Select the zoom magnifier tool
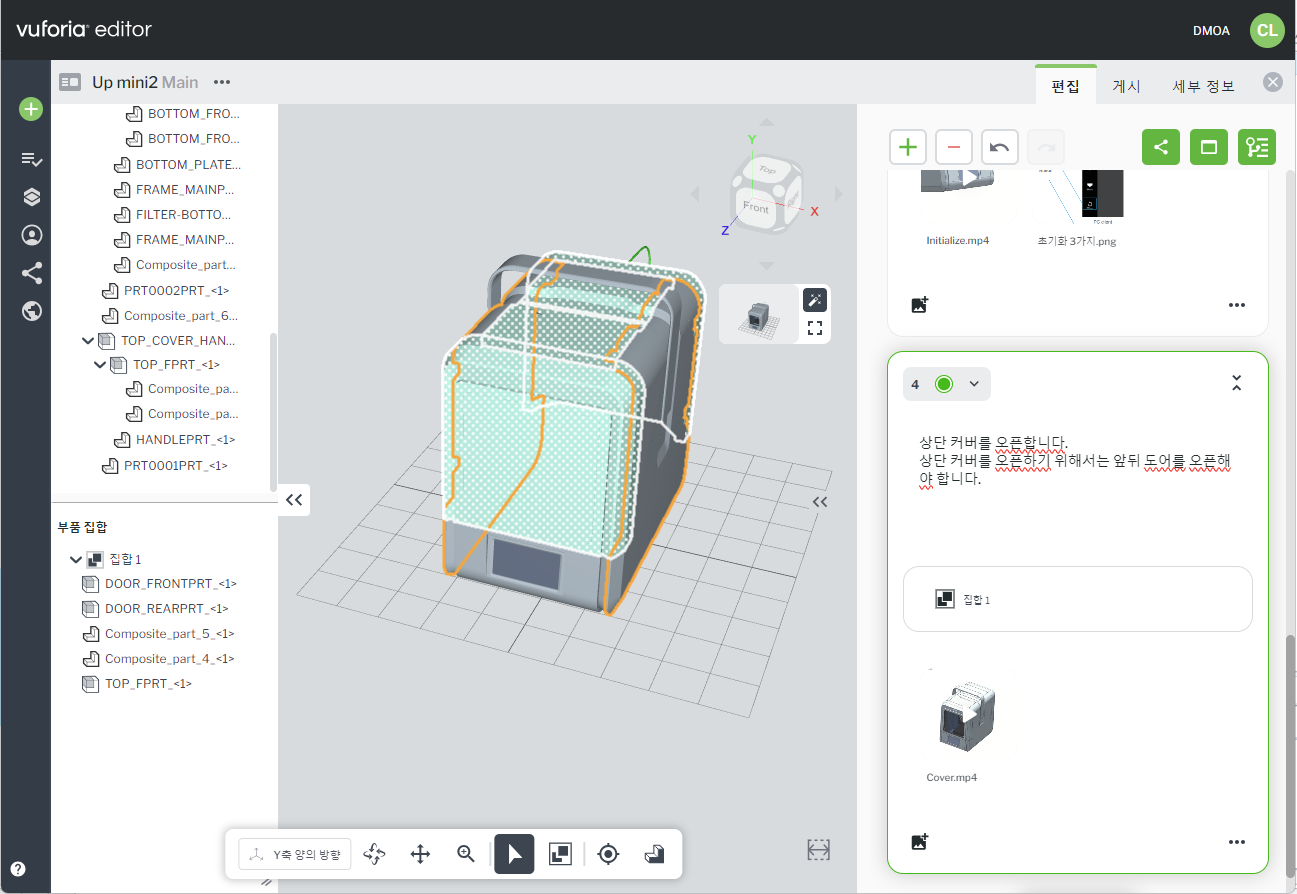 (465, 854)
